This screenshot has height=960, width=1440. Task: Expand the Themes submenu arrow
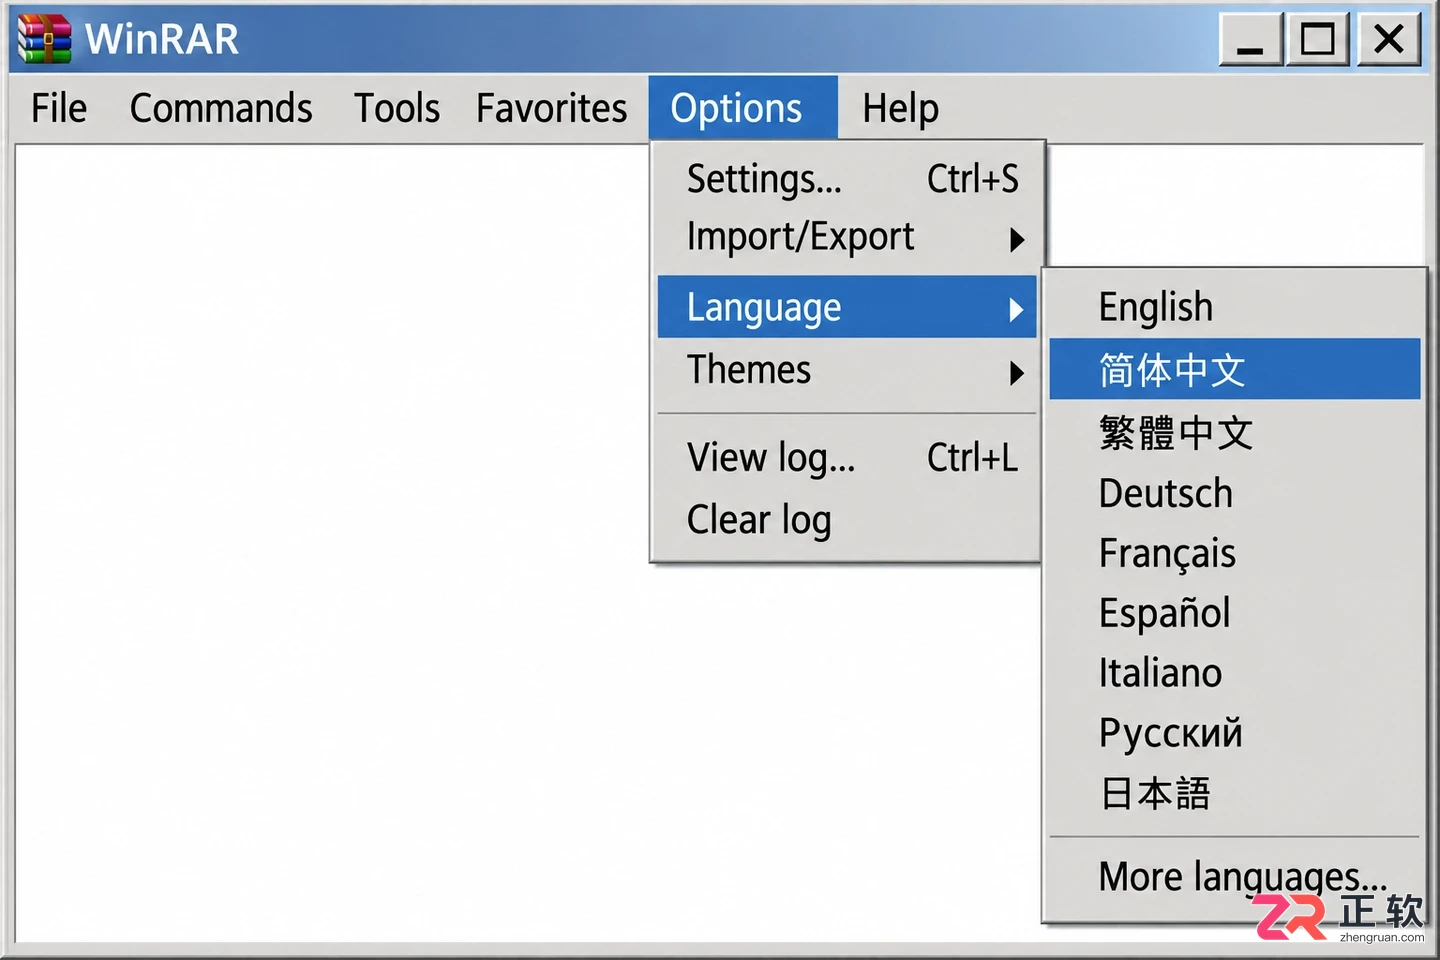click(x=1017, y=373)
